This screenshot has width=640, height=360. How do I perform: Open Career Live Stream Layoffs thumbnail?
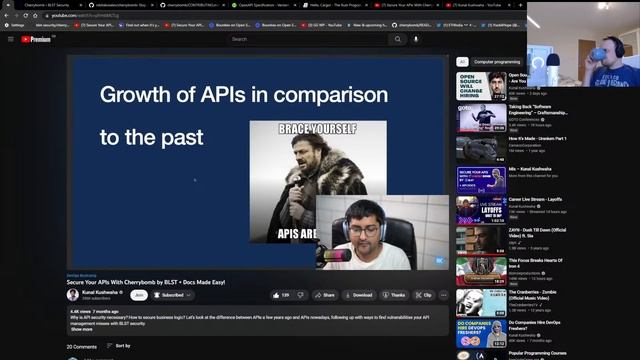(x=481, y=210)
